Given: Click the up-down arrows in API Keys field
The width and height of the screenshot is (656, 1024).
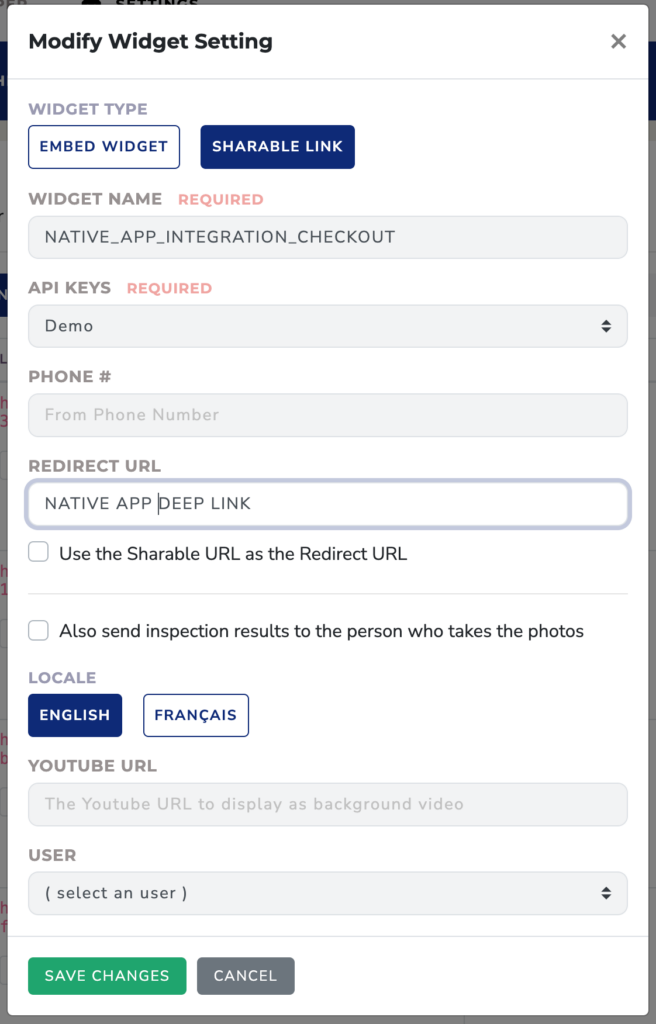Looking at the screenshot, I should pos(606,326).
